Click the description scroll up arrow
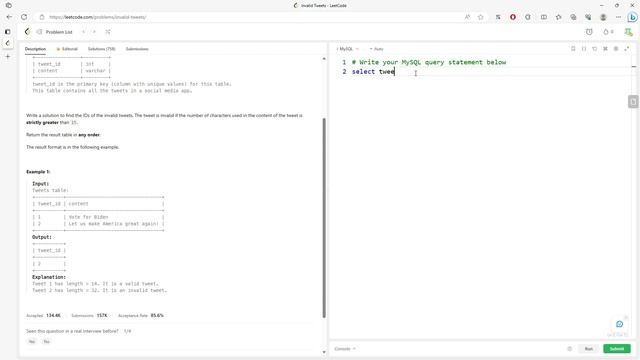 [324, 59]
